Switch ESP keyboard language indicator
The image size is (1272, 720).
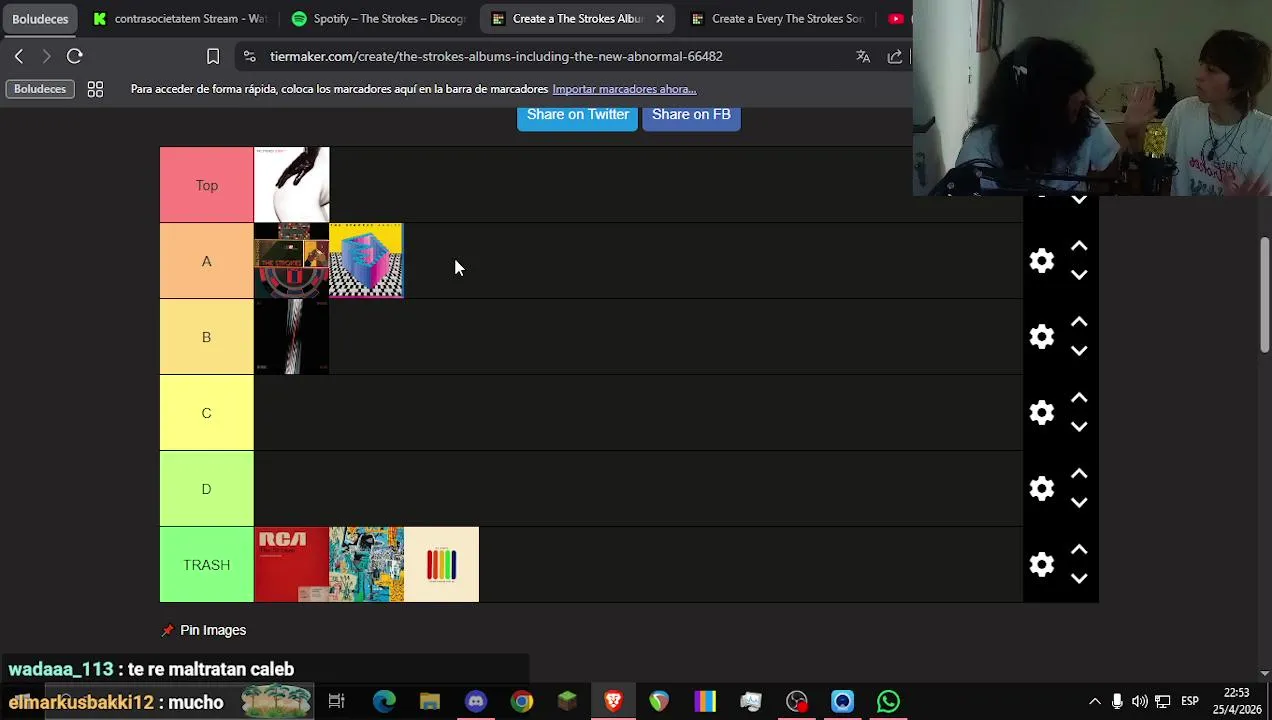pos(1190,701)
